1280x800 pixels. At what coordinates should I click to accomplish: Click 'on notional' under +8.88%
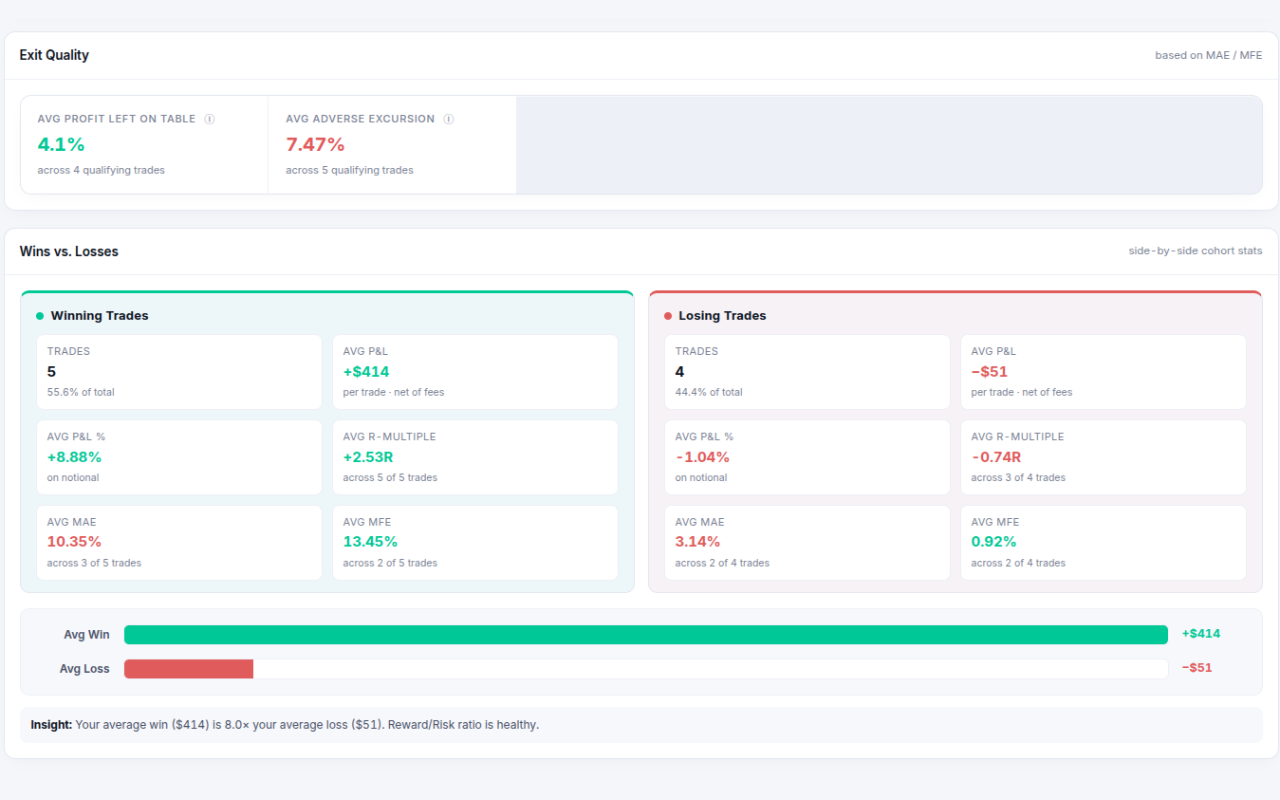point(73,478)
